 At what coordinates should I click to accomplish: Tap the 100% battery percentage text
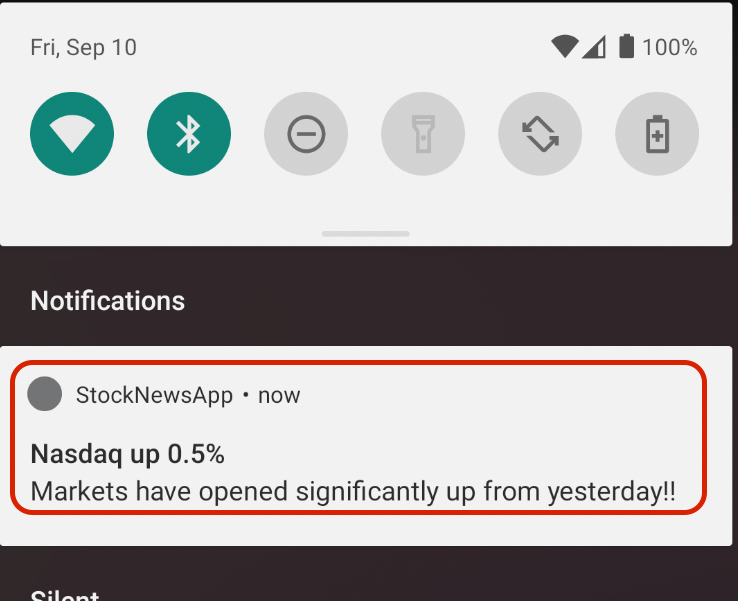tap(670, 47)
